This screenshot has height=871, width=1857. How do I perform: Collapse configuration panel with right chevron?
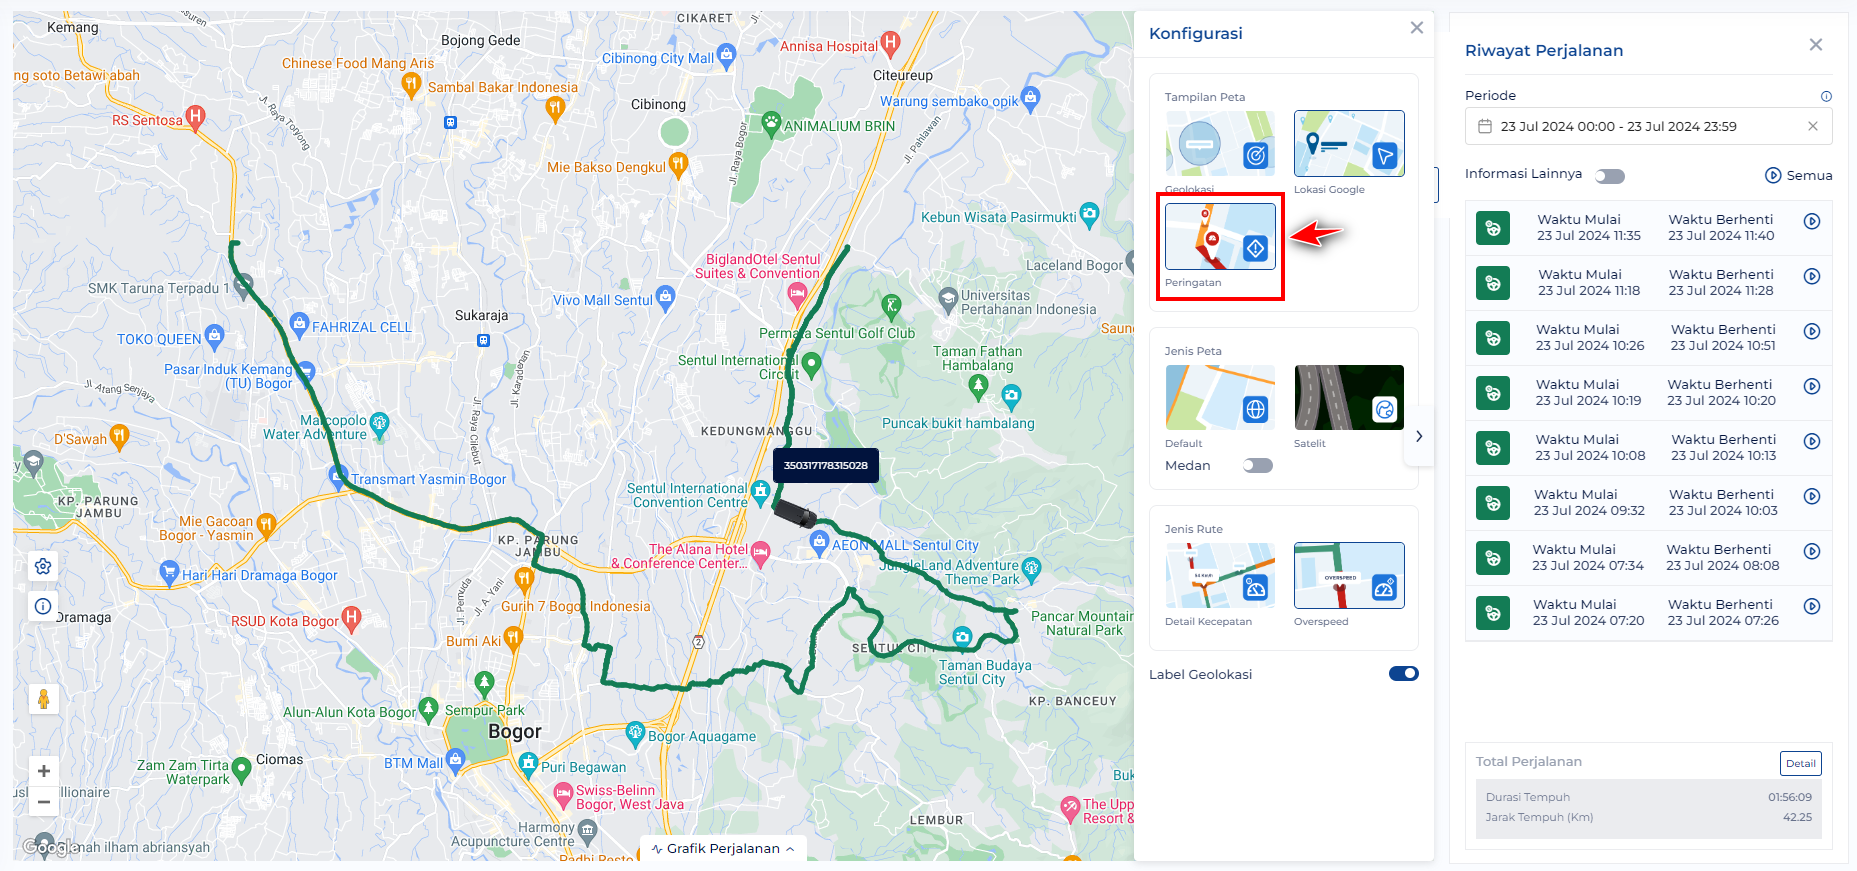click(x=1419, y=436)
